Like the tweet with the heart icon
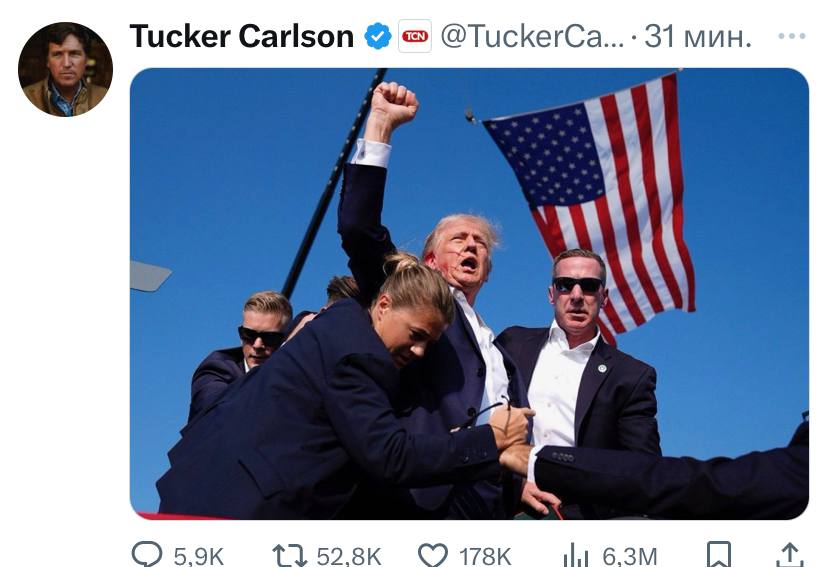 (432, 556)
